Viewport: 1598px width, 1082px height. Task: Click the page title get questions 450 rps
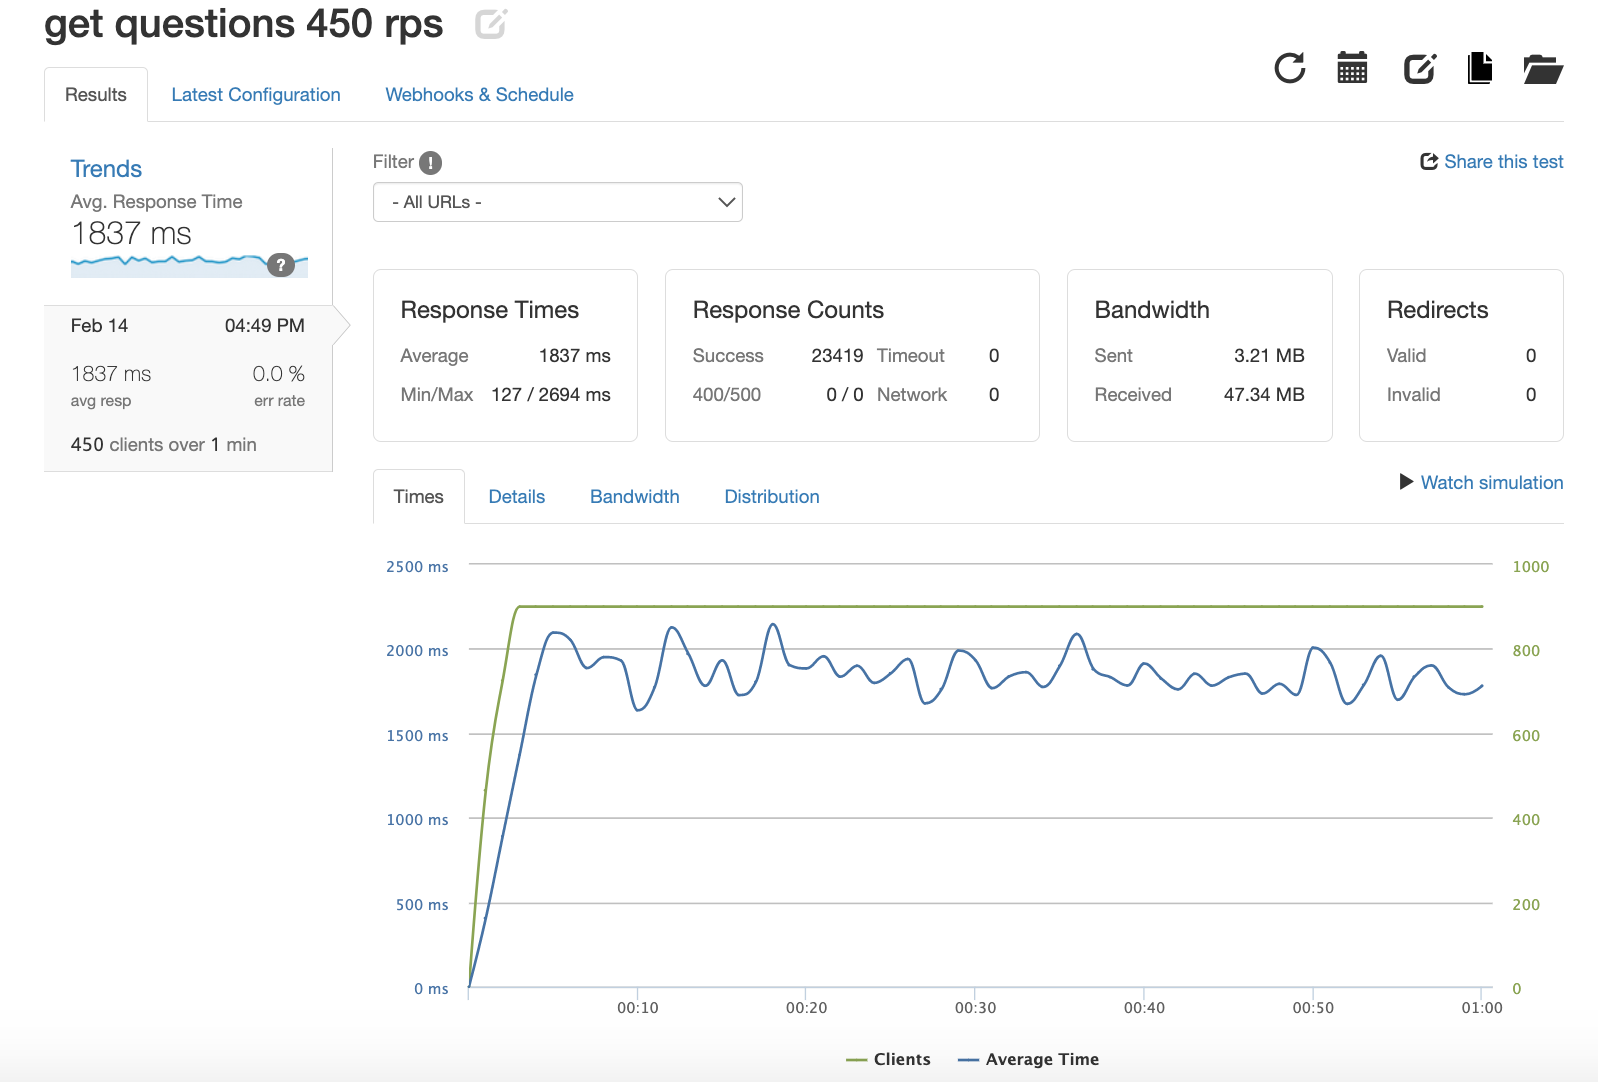(x=244, y=24)
